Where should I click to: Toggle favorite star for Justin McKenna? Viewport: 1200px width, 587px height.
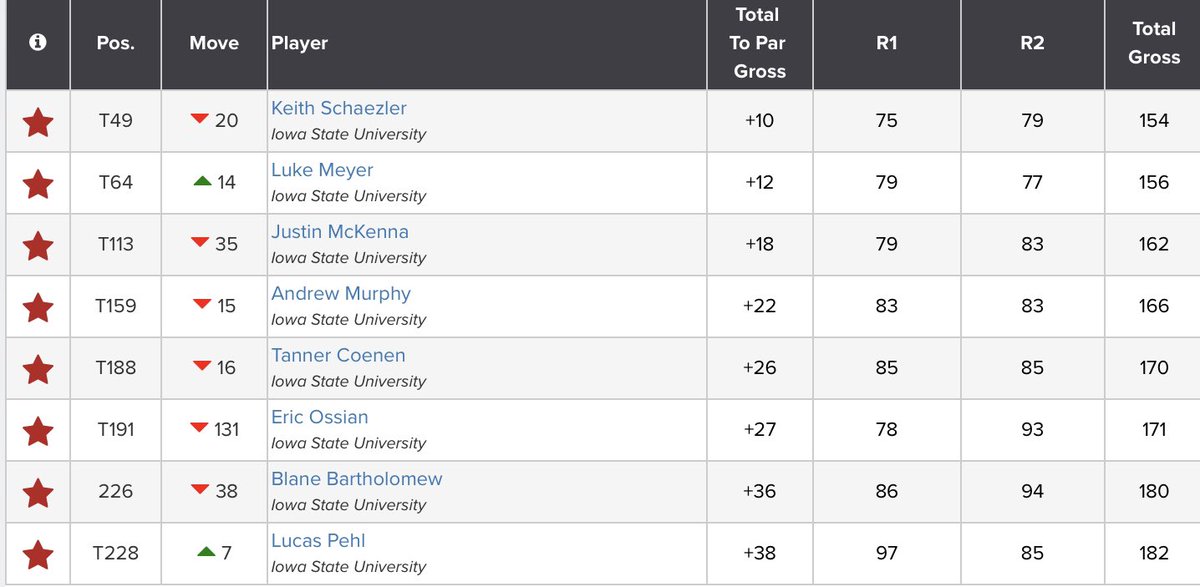(x=38, y=246)
